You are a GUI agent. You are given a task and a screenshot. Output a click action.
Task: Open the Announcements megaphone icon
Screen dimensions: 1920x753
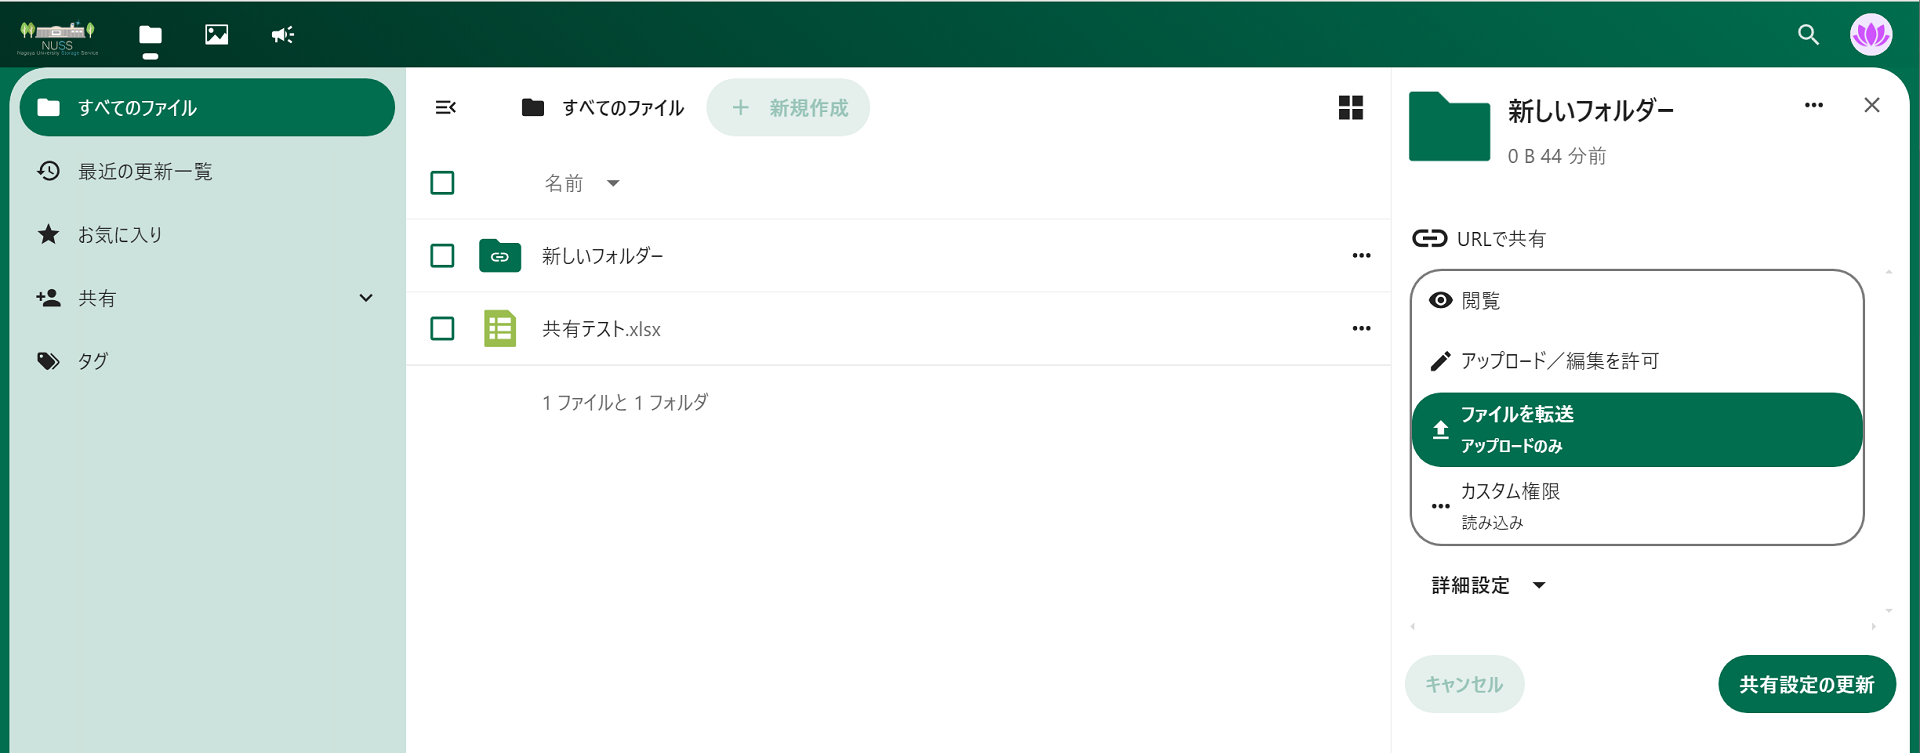click(282, 35)
